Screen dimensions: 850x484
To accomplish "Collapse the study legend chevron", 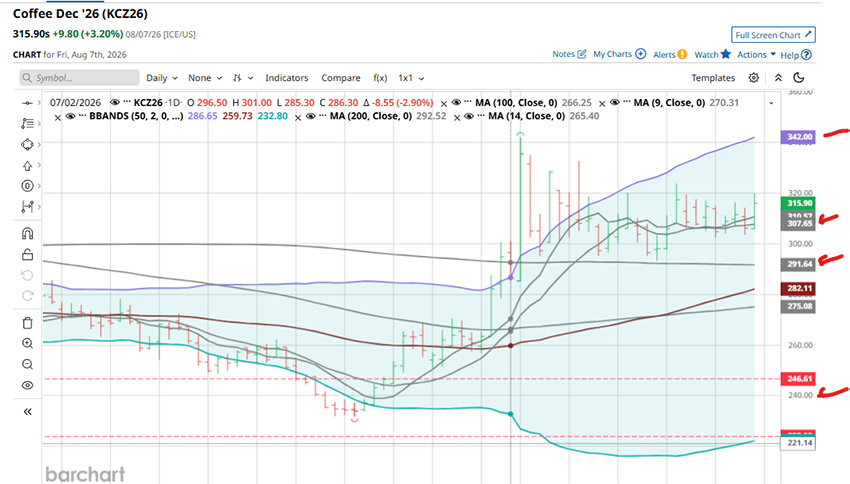I will point(771,103).
